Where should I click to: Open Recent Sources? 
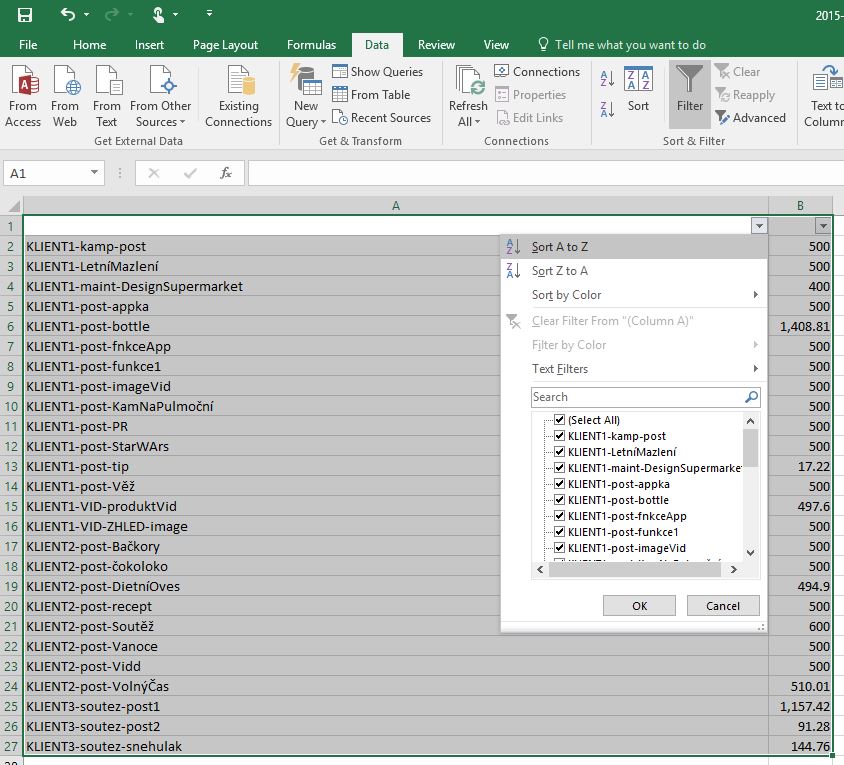pyautogui.click(x=381, y=118)
